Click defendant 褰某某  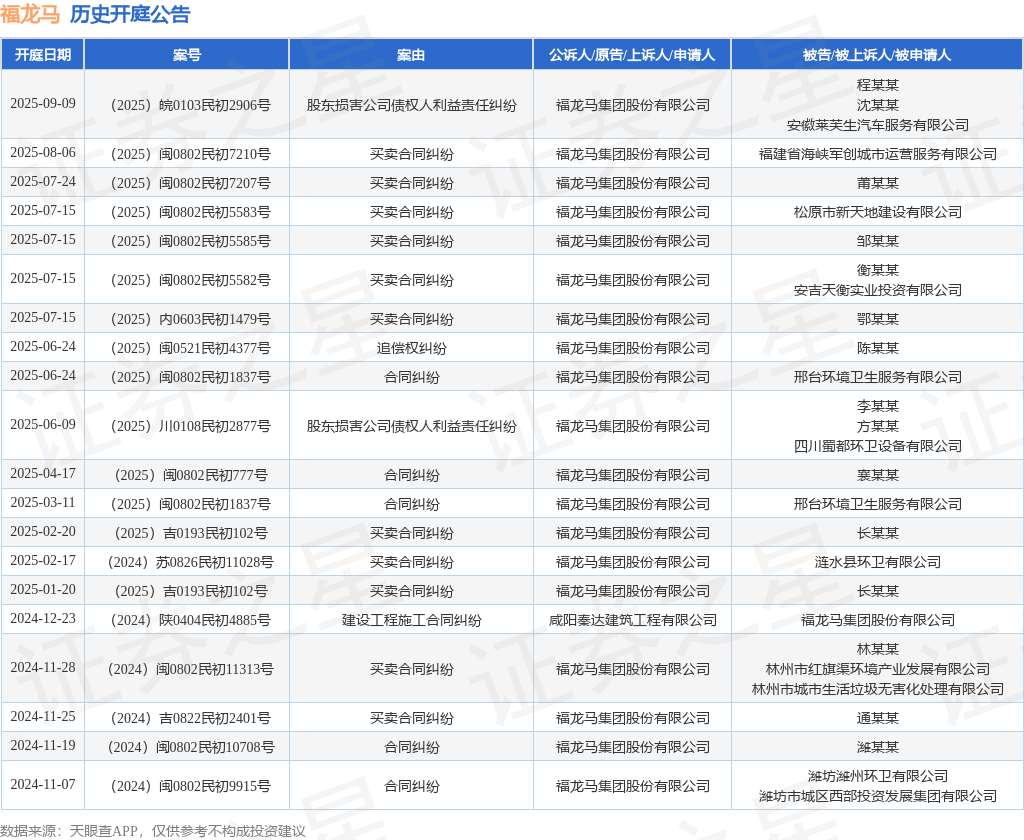(878, 475)
